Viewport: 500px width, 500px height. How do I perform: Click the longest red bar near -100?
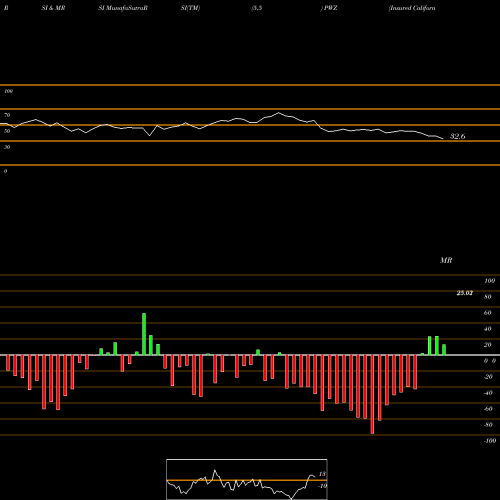pyautogui.click(x=372, y=394)
